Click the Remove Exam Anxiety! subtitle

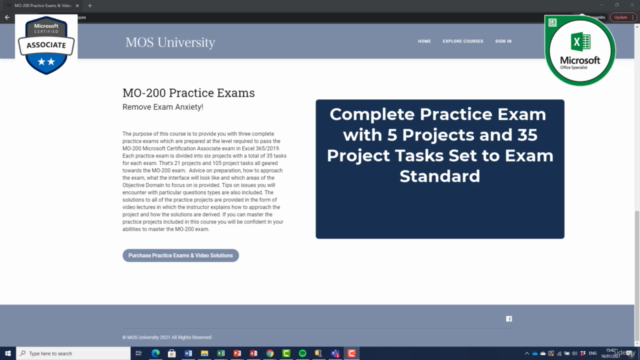click(163, 107)
